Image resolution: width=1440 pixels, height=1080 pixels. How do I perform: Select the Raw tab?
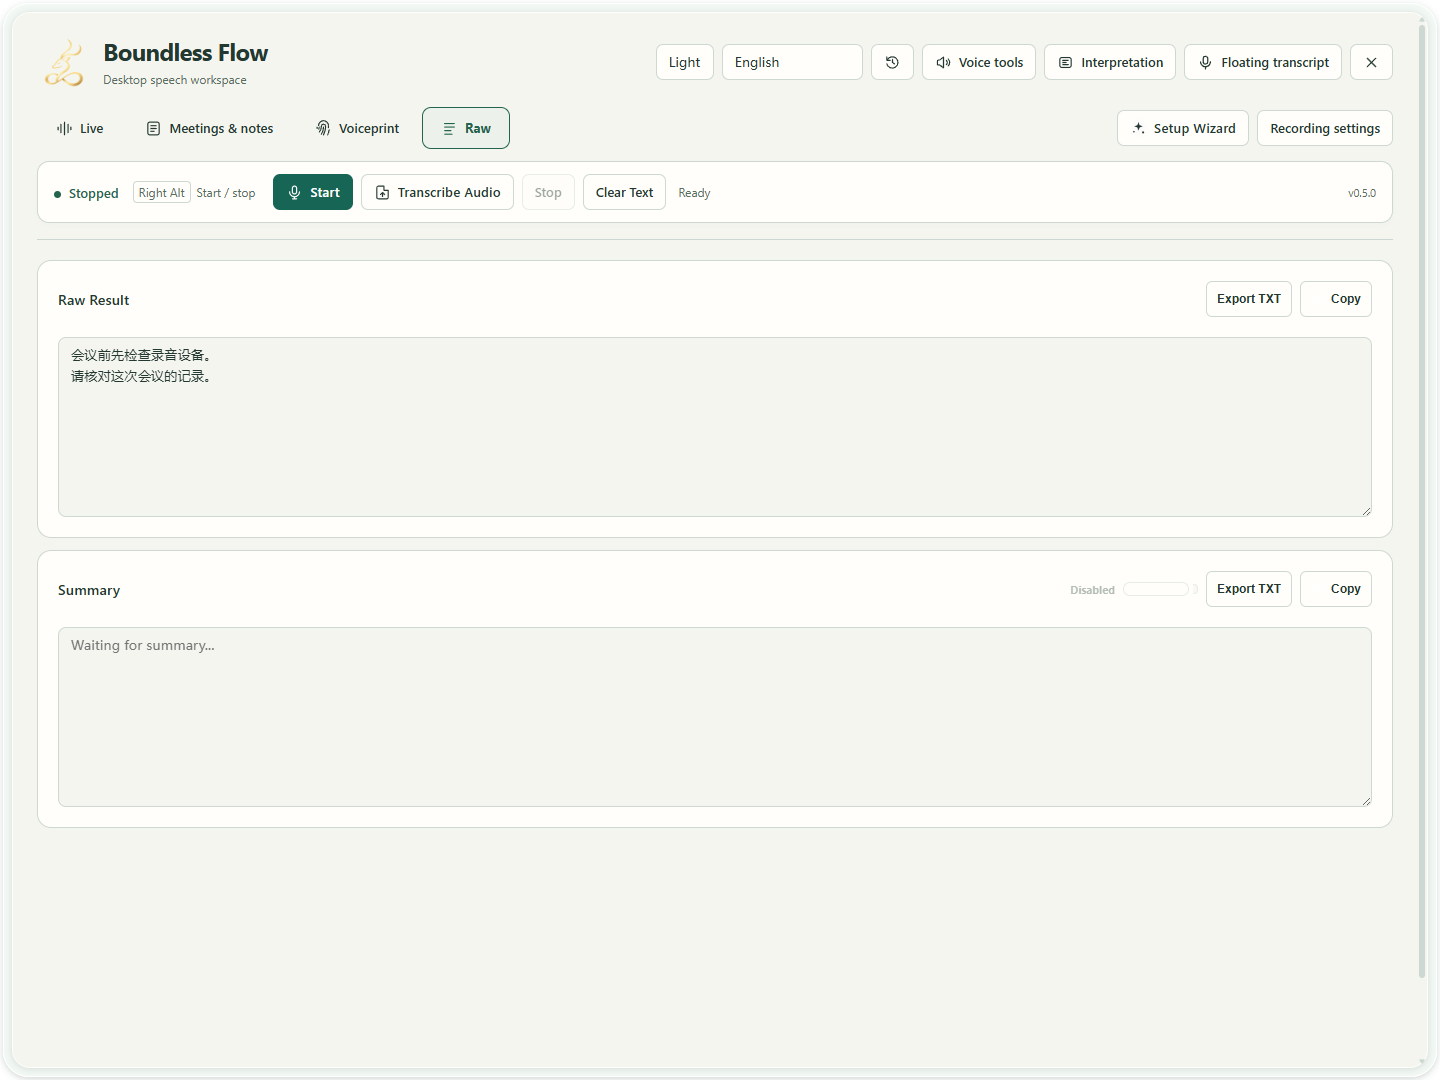[x=466, y=128]
